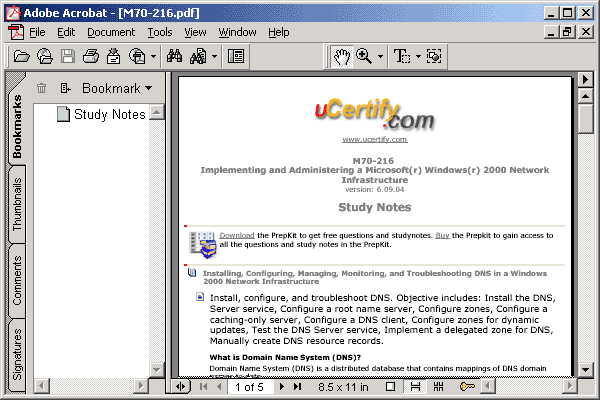Switch to the Bookmarks tab
Screen dimensions: 600x400
[x=17, y=126]
